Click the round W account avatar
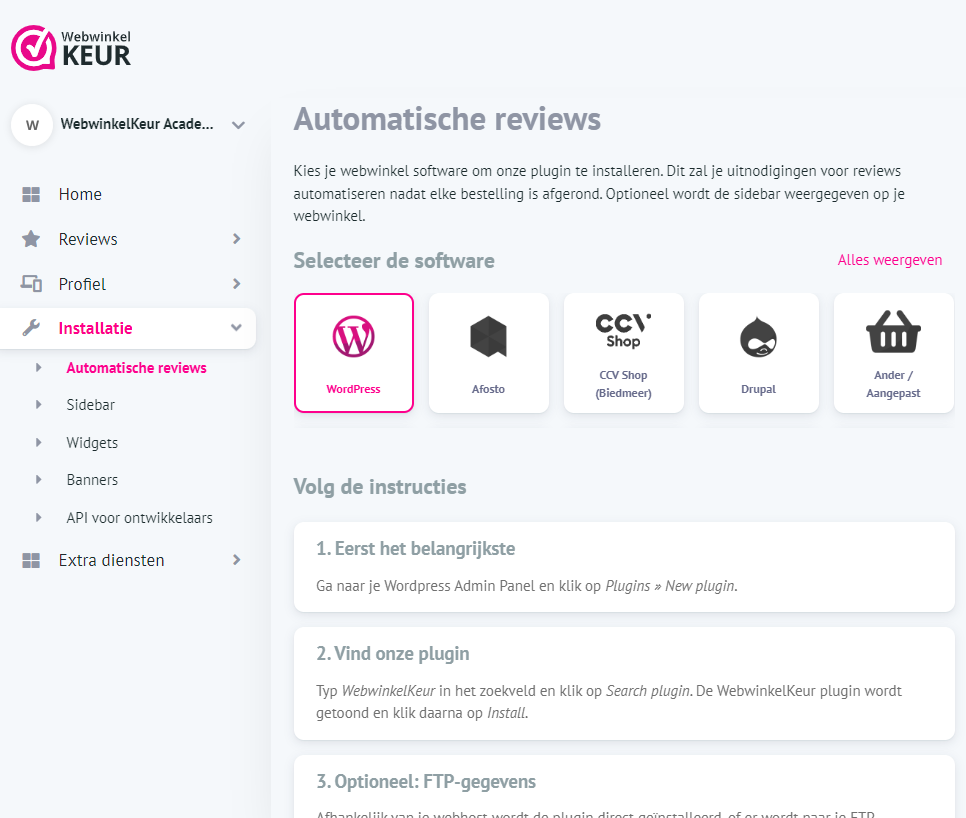 tap(32, 125)
